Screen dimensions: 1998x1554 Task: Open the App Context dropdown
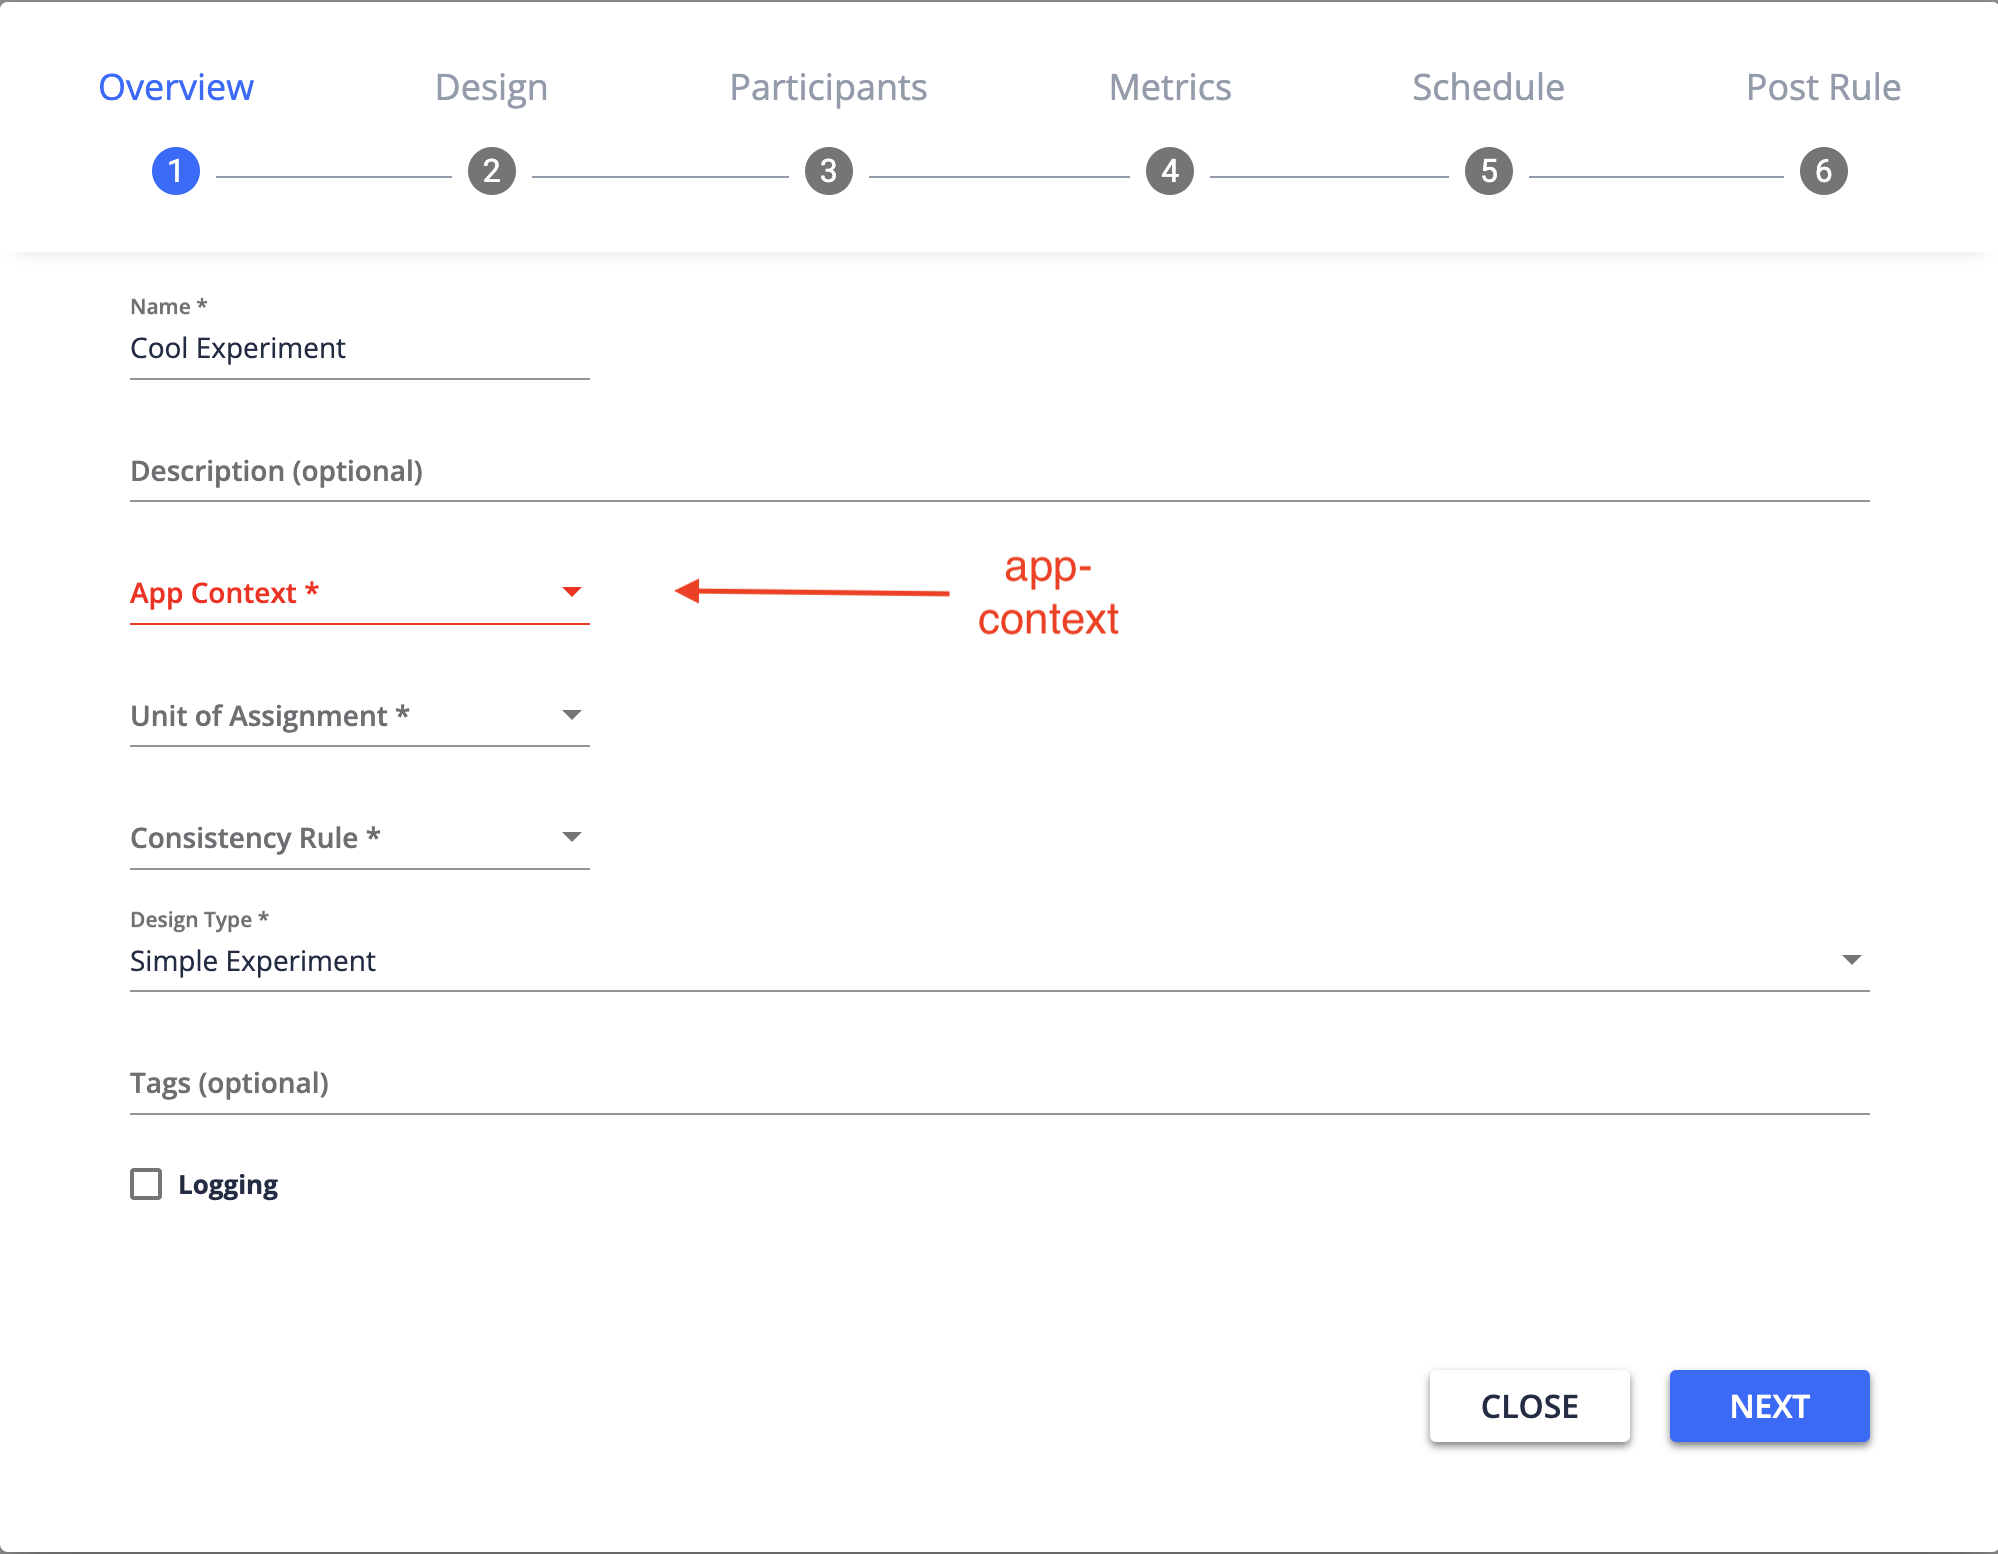[359, 593]
